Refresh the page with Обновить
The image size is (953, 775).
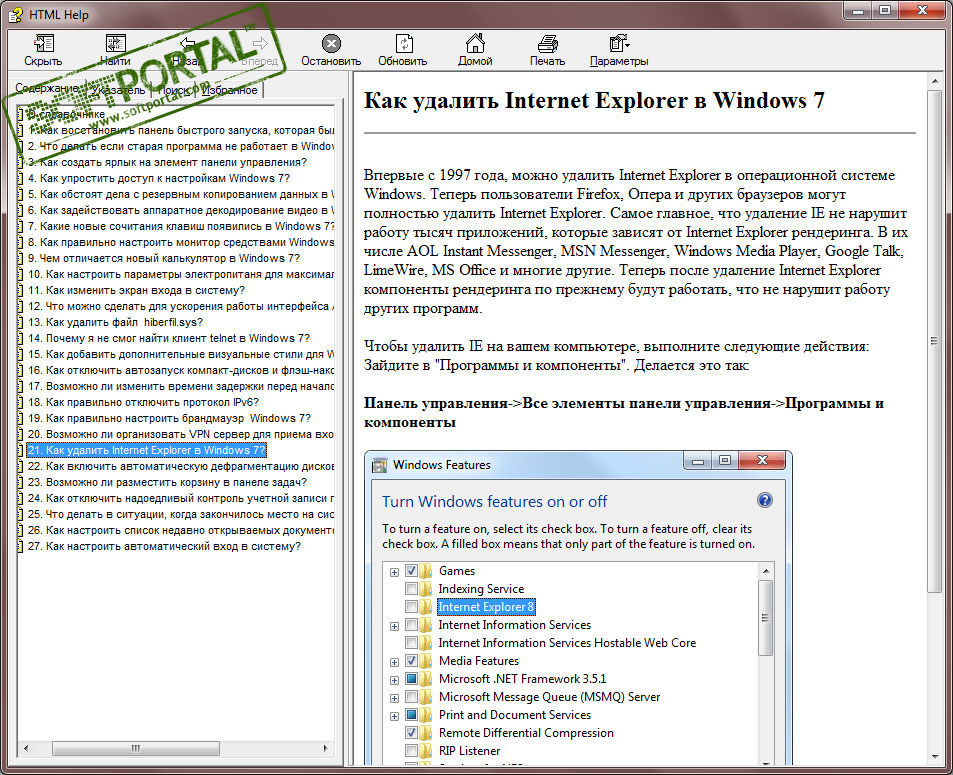click(404, 44)
